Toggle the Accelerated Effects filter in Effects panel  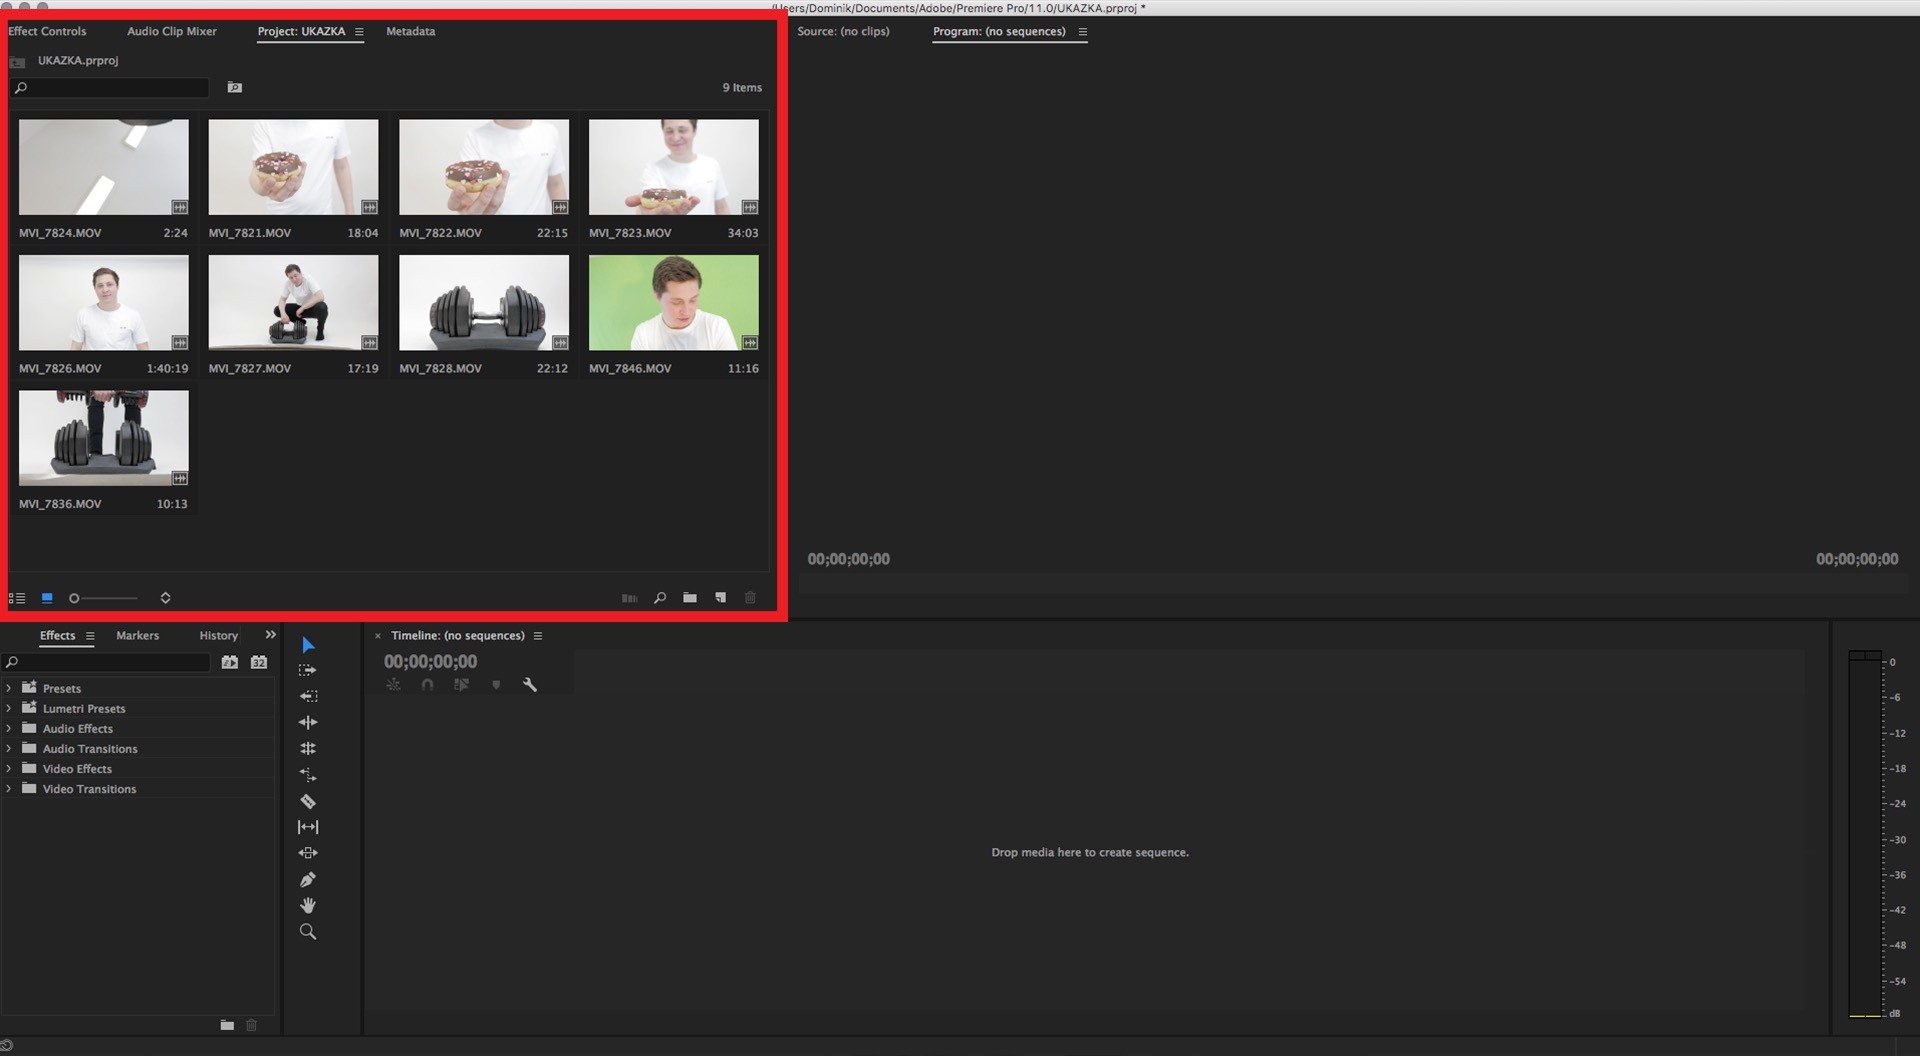[230, 662]
